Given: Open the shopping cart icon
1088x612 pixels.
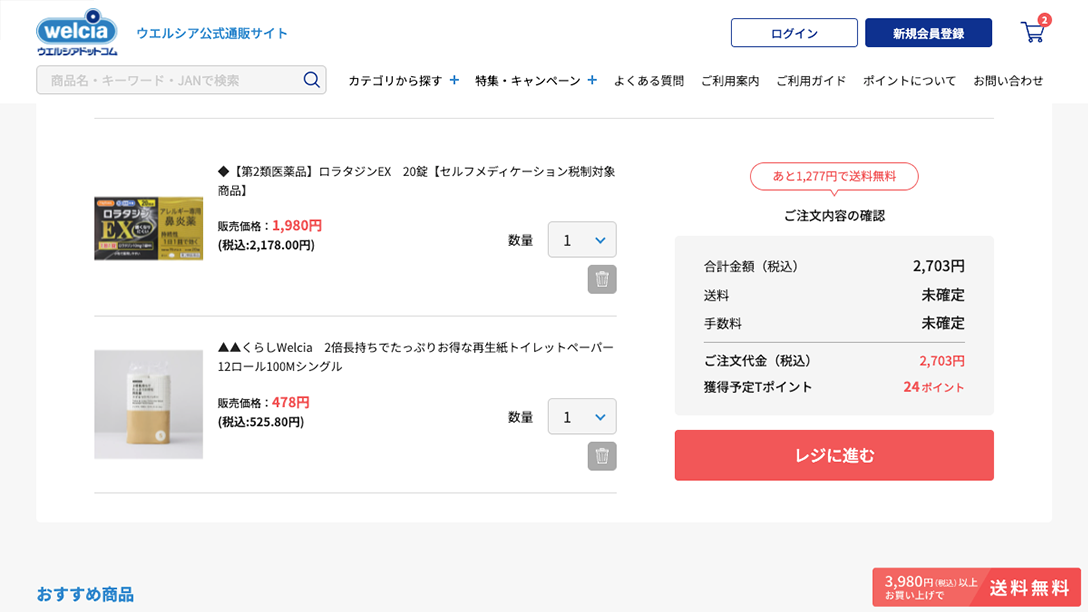Looking at the screenshot, I should [x=1033, y=32].
